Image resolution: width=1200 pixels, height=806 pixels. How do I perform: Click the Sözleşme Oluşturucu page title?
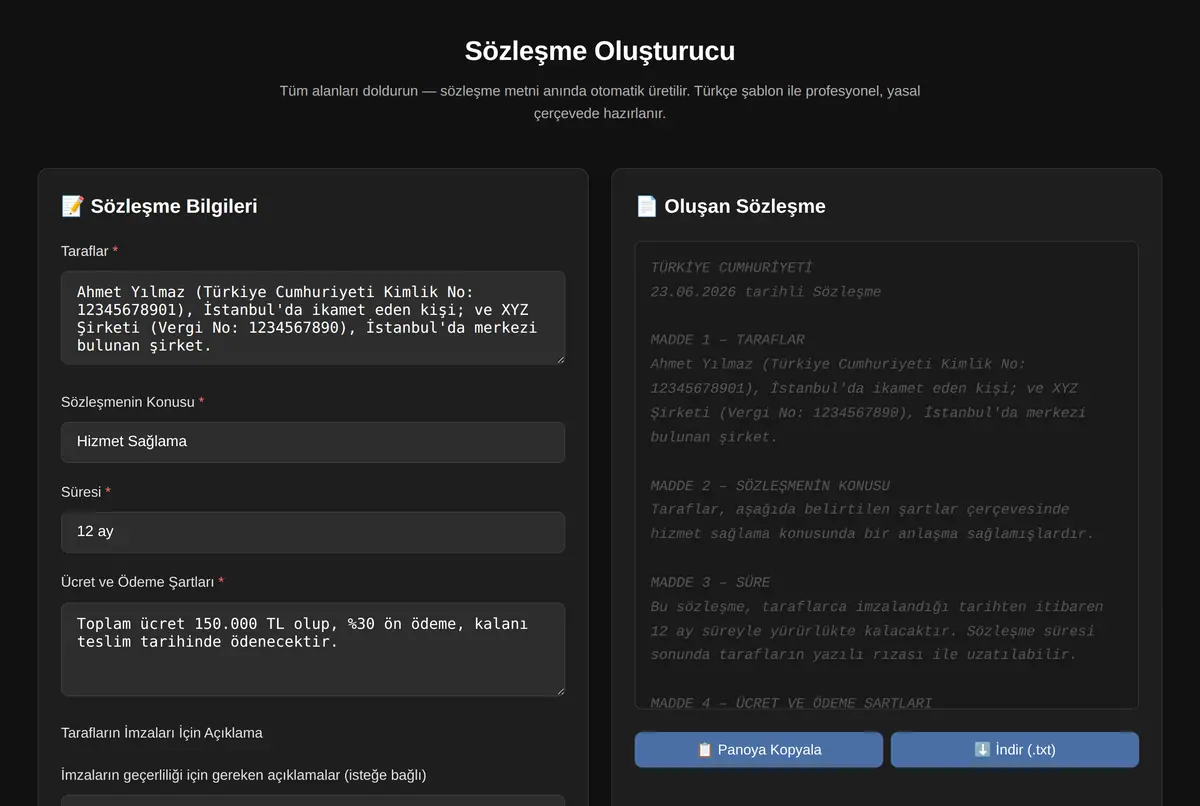600,51
